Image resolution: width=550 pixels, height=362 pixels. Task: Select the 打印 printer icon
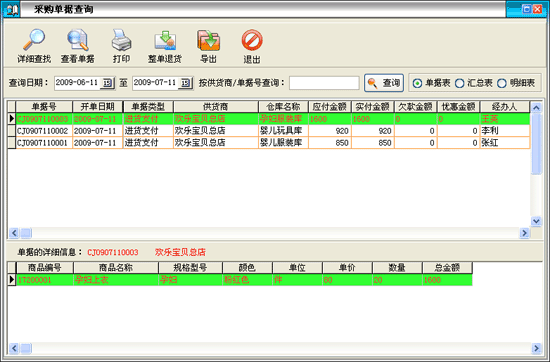(121, 40)
